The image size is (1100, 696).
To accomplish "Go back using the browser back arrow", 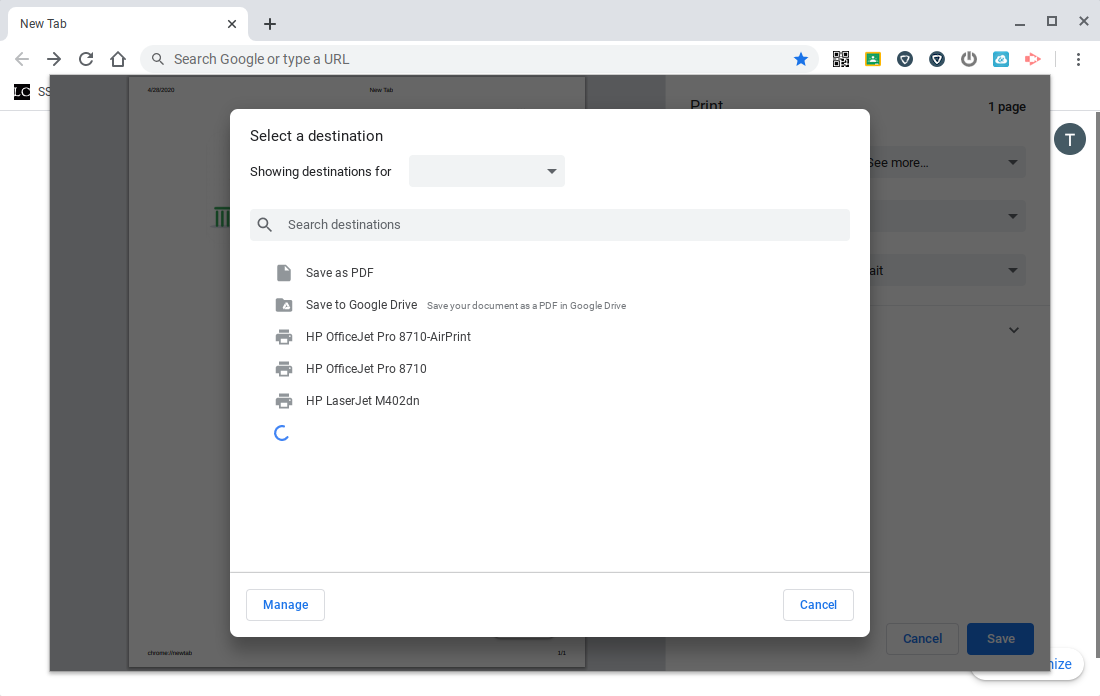I will click(x=22, y=59).
